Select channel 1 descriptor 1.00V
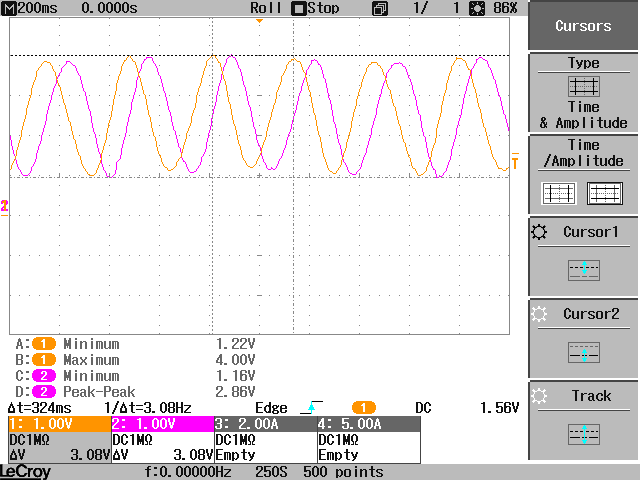640x480 pixels. click(60, 424)
